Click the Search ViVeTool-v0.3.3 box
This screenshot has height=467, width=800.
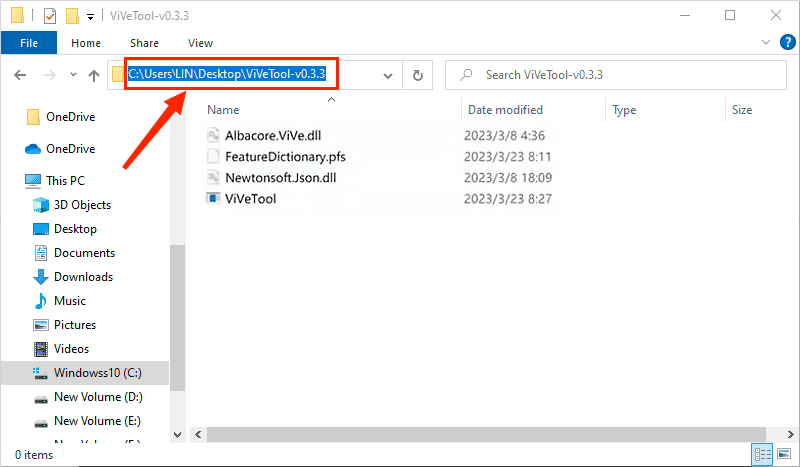click(x=616, y=75)
